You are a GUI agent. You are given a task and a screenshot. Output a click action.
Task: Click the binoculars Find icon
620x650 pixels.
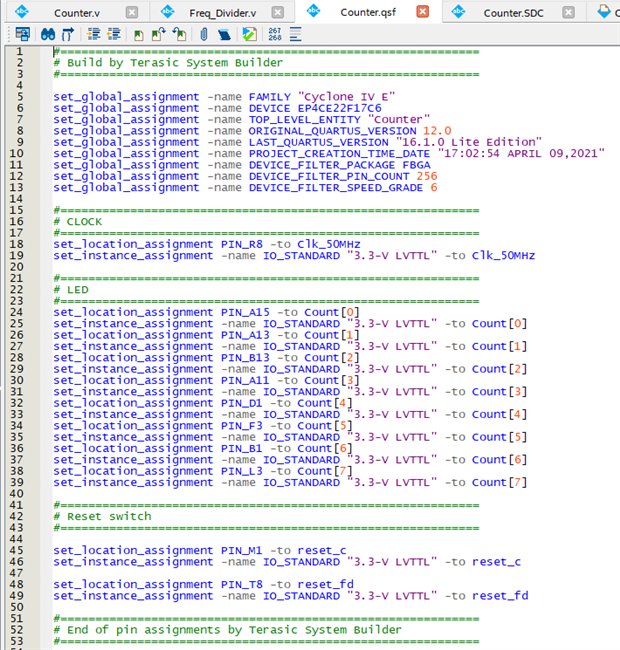48,33
